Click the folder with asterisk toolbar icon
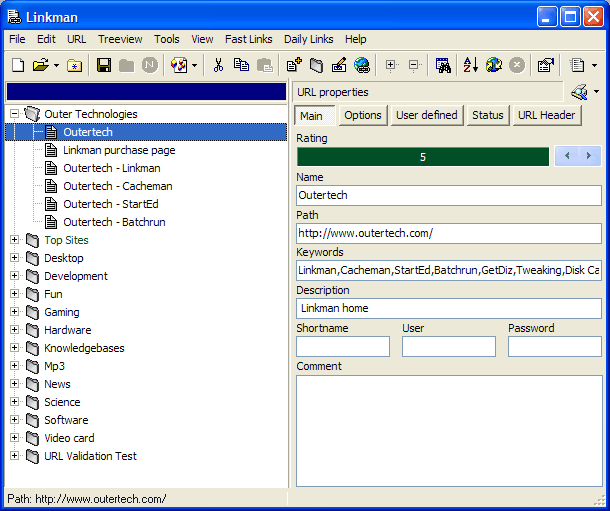This screenshot has height=511, width=610. click(x=74, y=65)
